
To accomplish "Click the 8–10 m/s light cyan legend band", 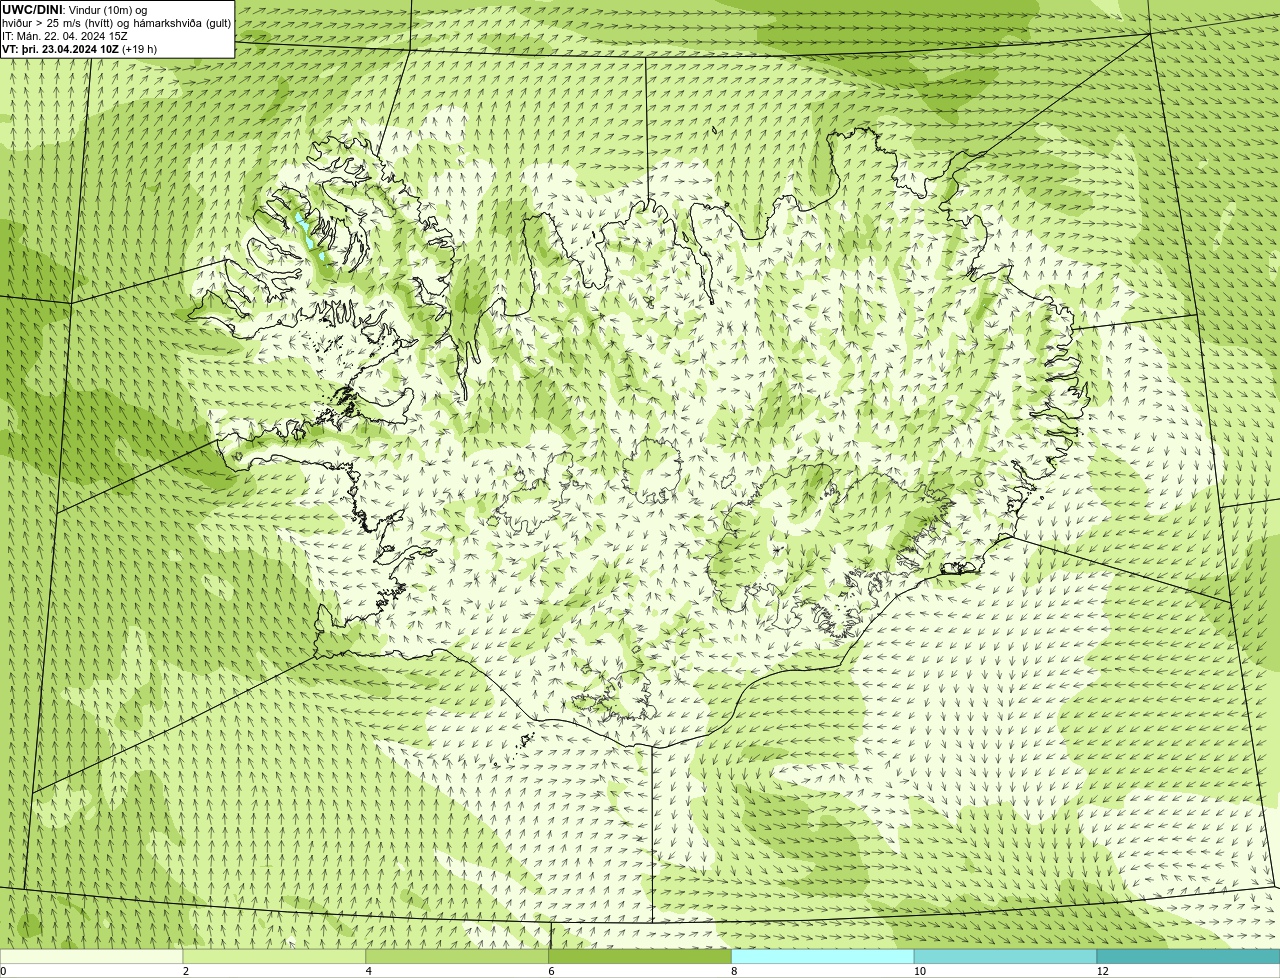I will (823, 956).
